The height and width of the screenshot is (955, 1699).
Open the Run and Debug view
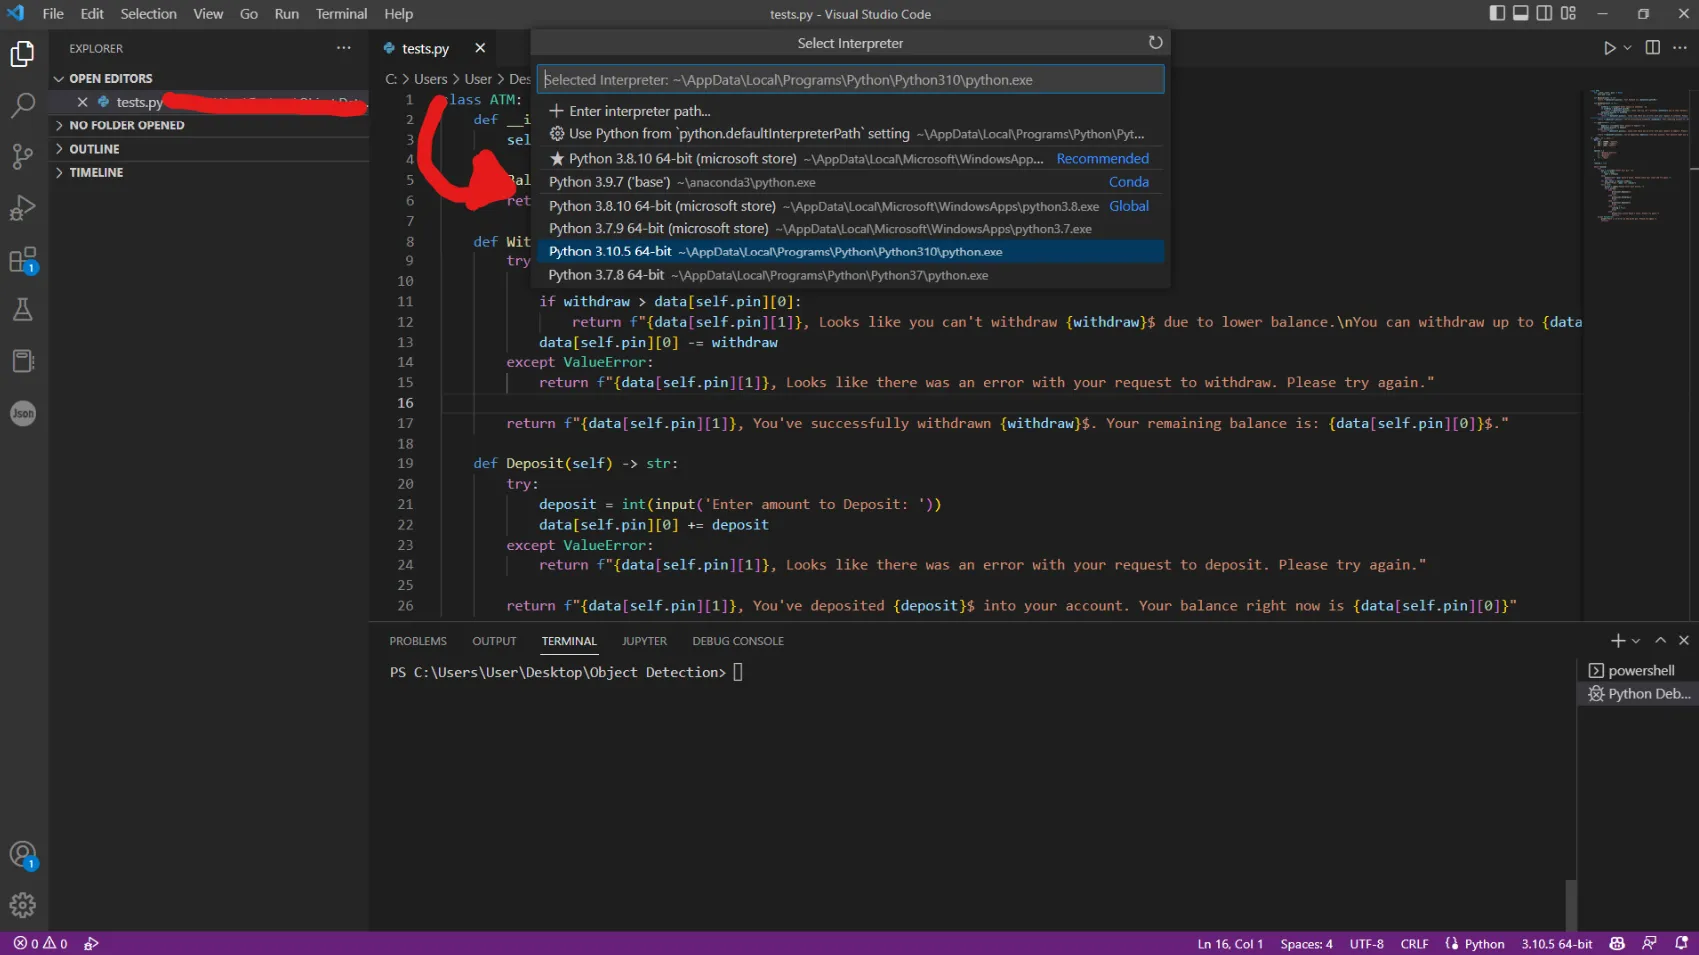[22, 208]
